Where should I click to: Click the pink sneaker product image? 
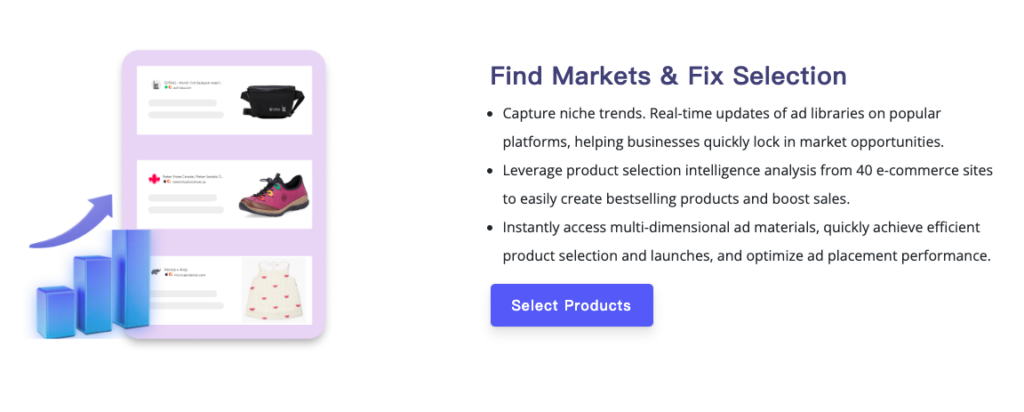(x=272, y=195)
